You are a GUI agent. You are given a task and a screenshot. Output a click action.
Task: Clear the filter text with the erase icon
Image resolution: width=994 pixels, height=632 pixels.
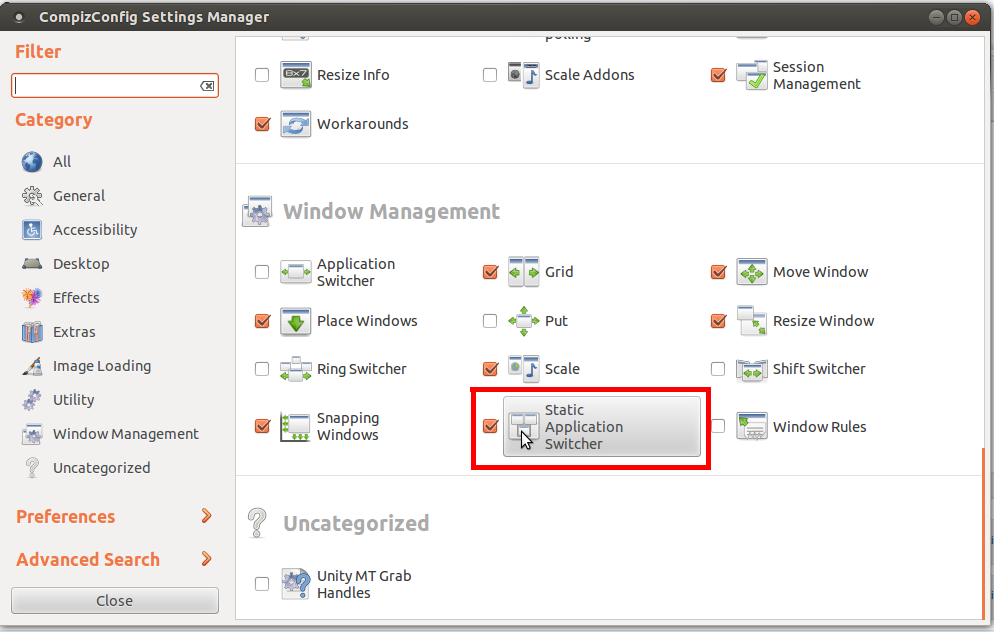tap(207, 86)
